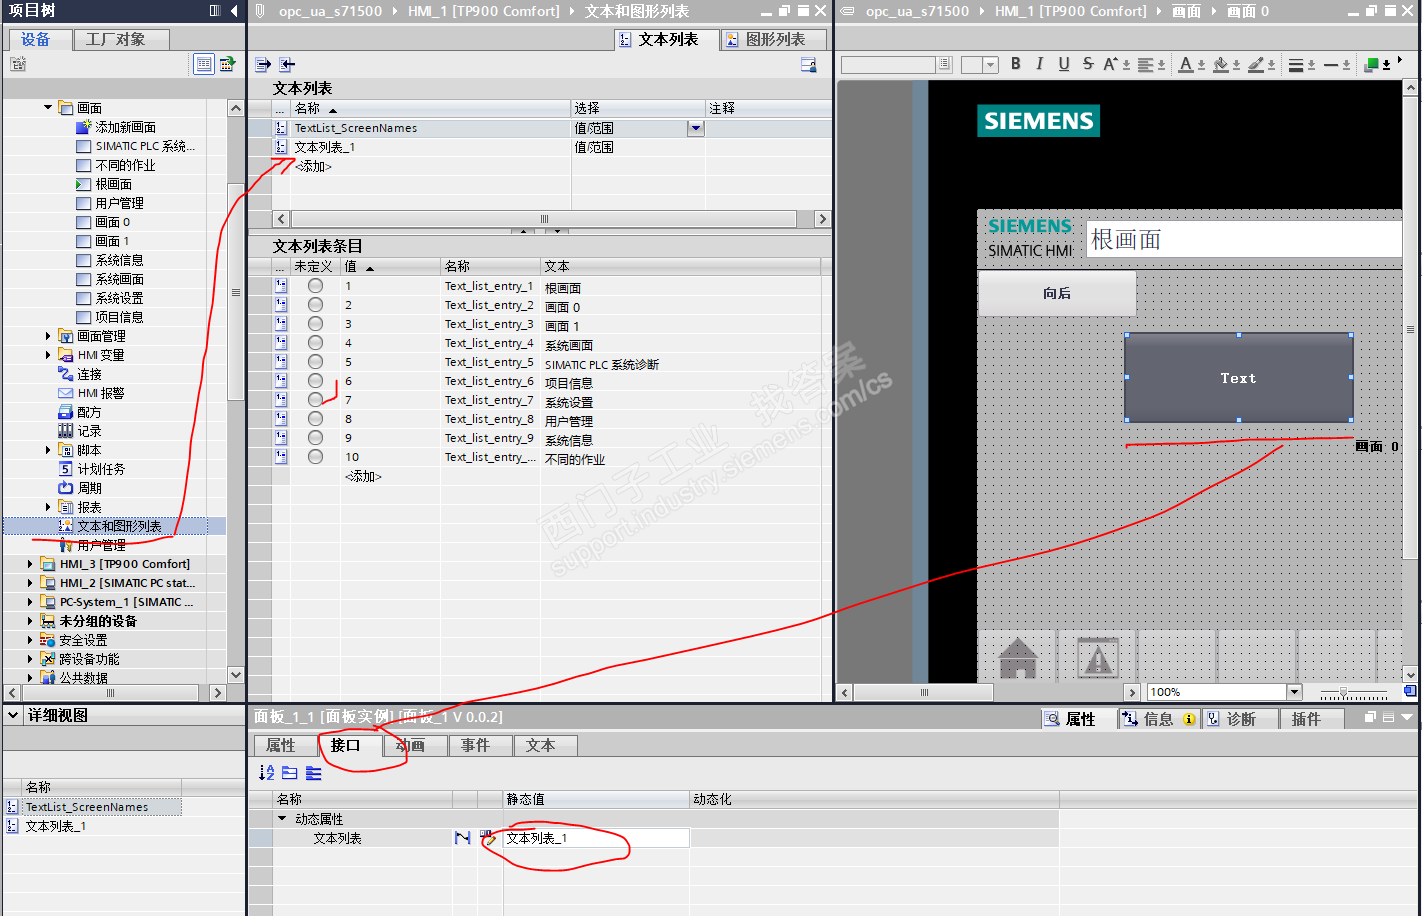The height and width of the screenshot is (916, 1422).
Task: Select undefined radio for entry value 8
Action: 315,419
